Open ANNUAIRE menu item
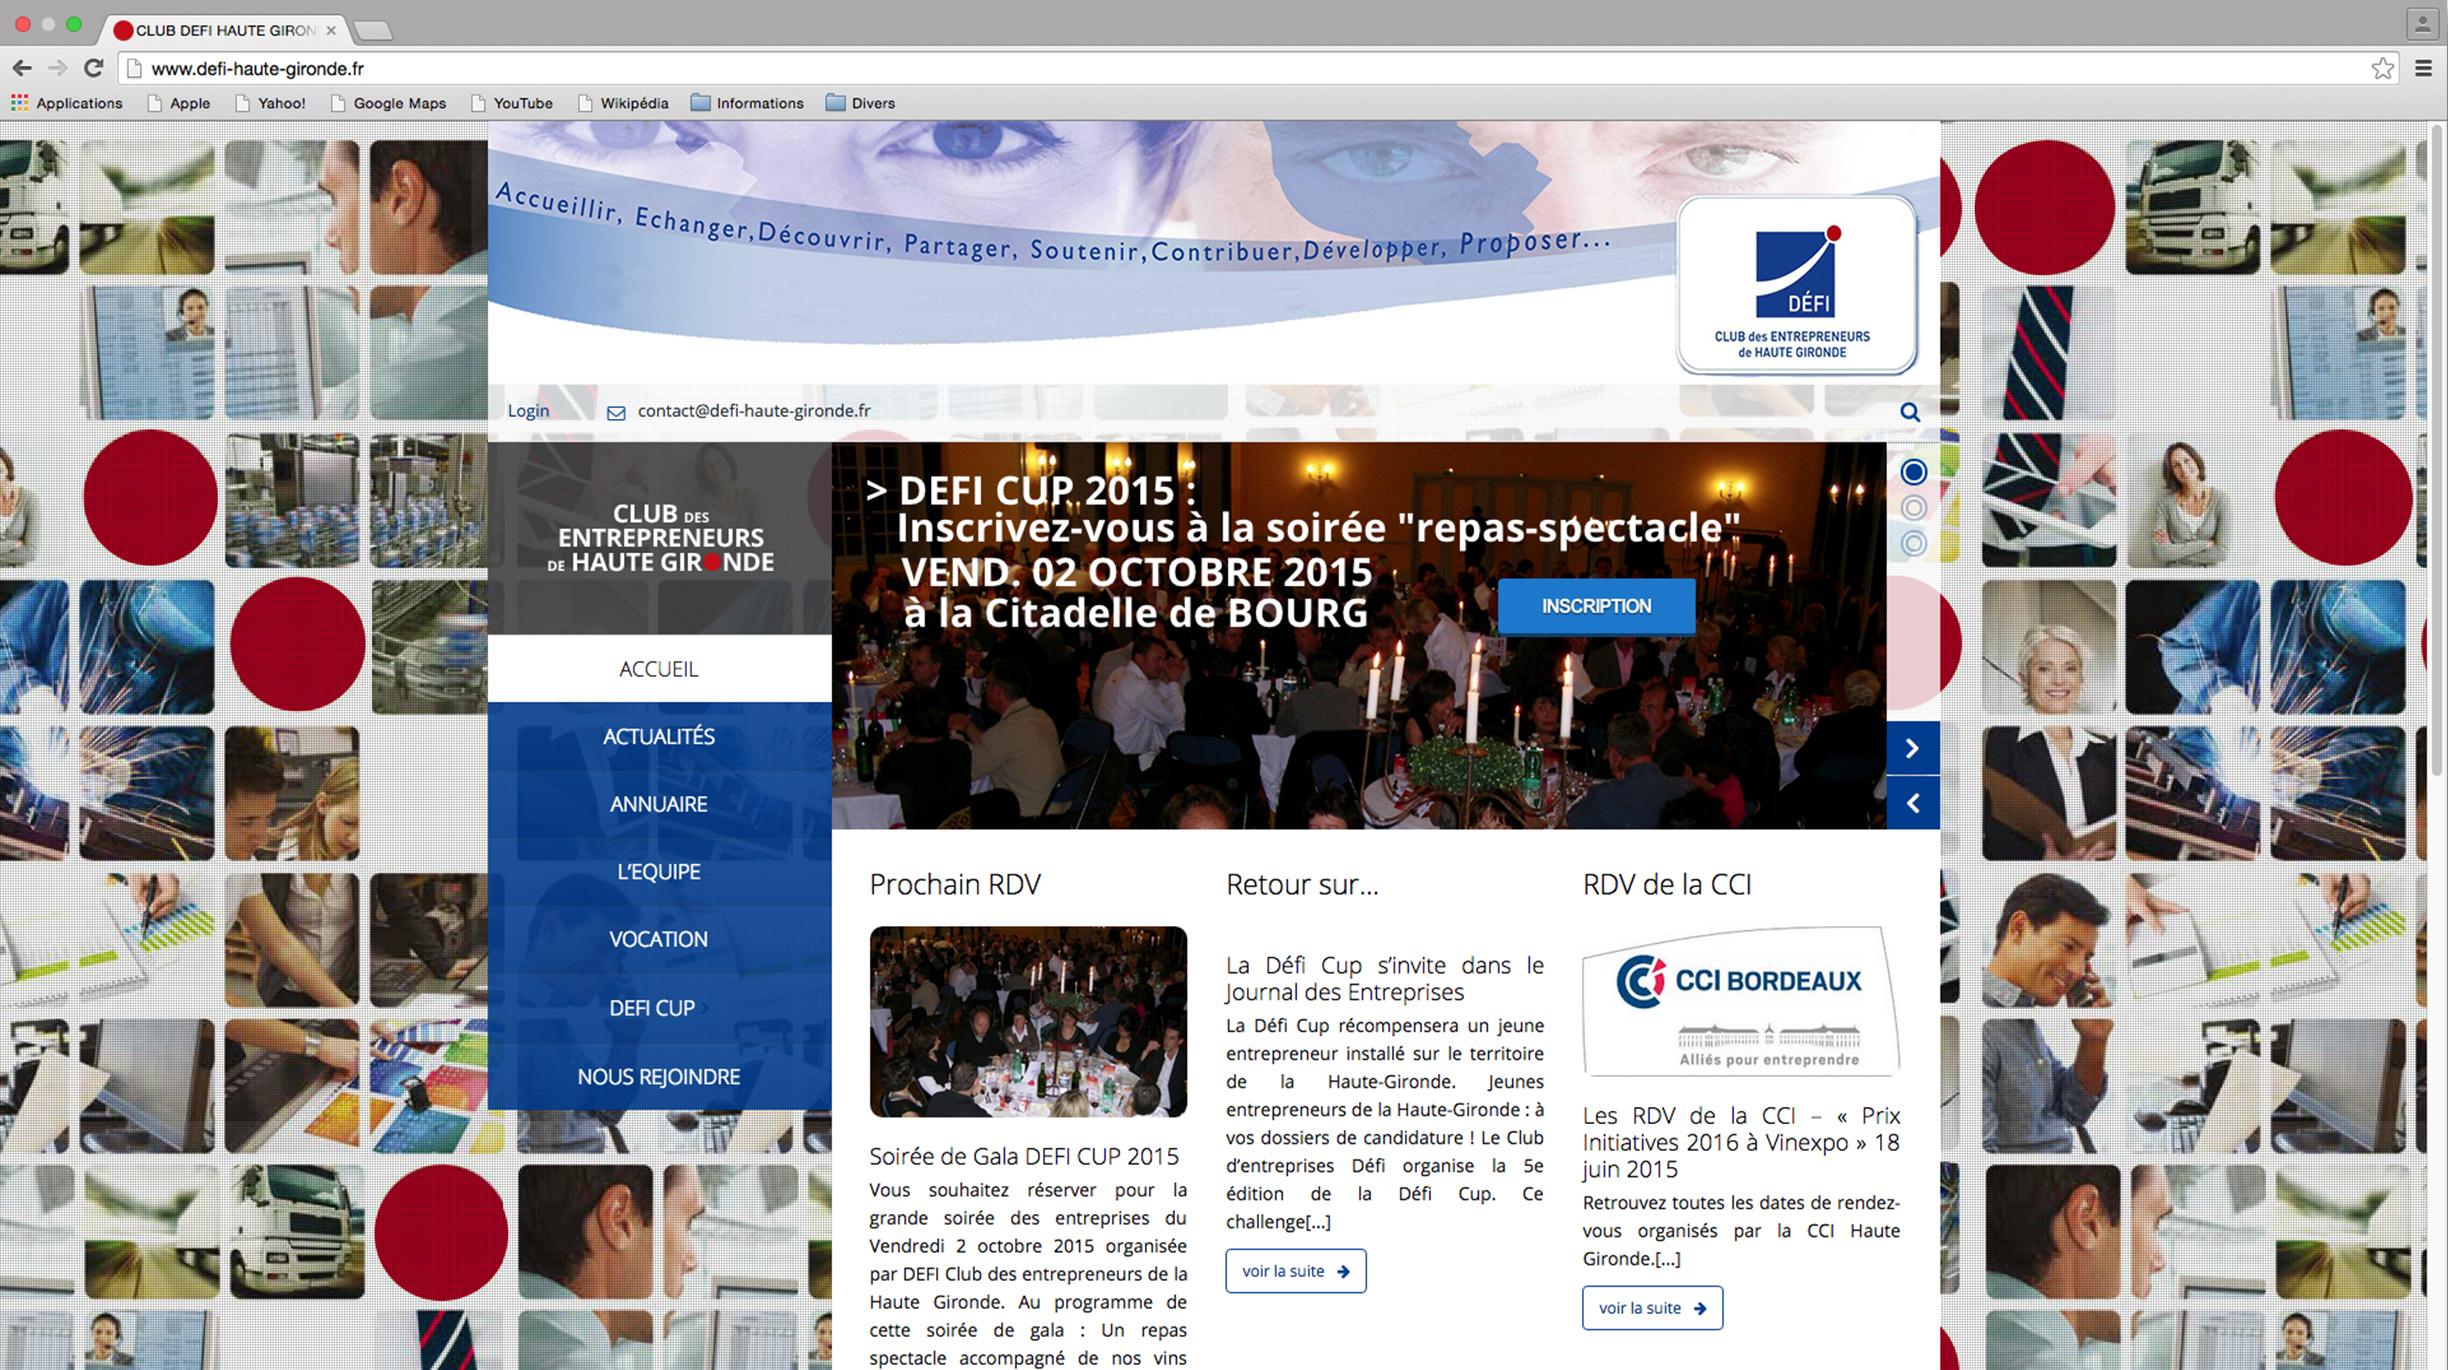2448x1370 pixels. point(658,804)
